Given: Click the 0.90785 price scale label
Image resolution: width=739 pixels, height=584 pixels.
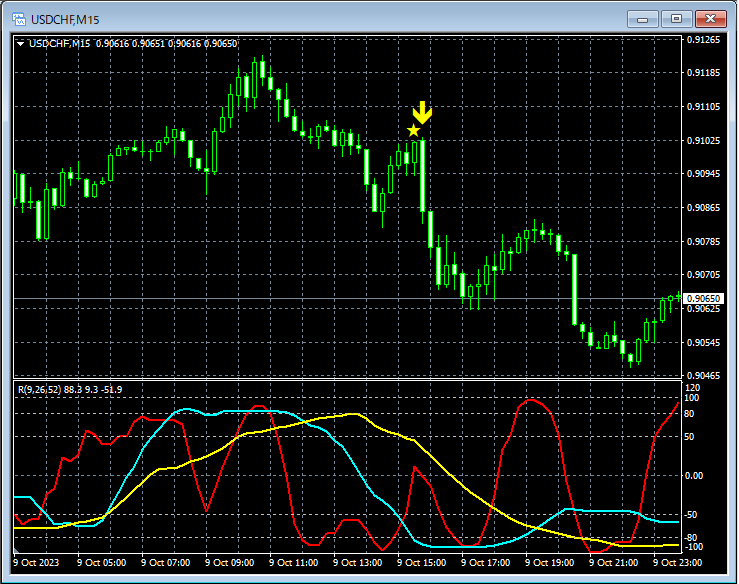Looking at the screenshot, I should point(703,241).
